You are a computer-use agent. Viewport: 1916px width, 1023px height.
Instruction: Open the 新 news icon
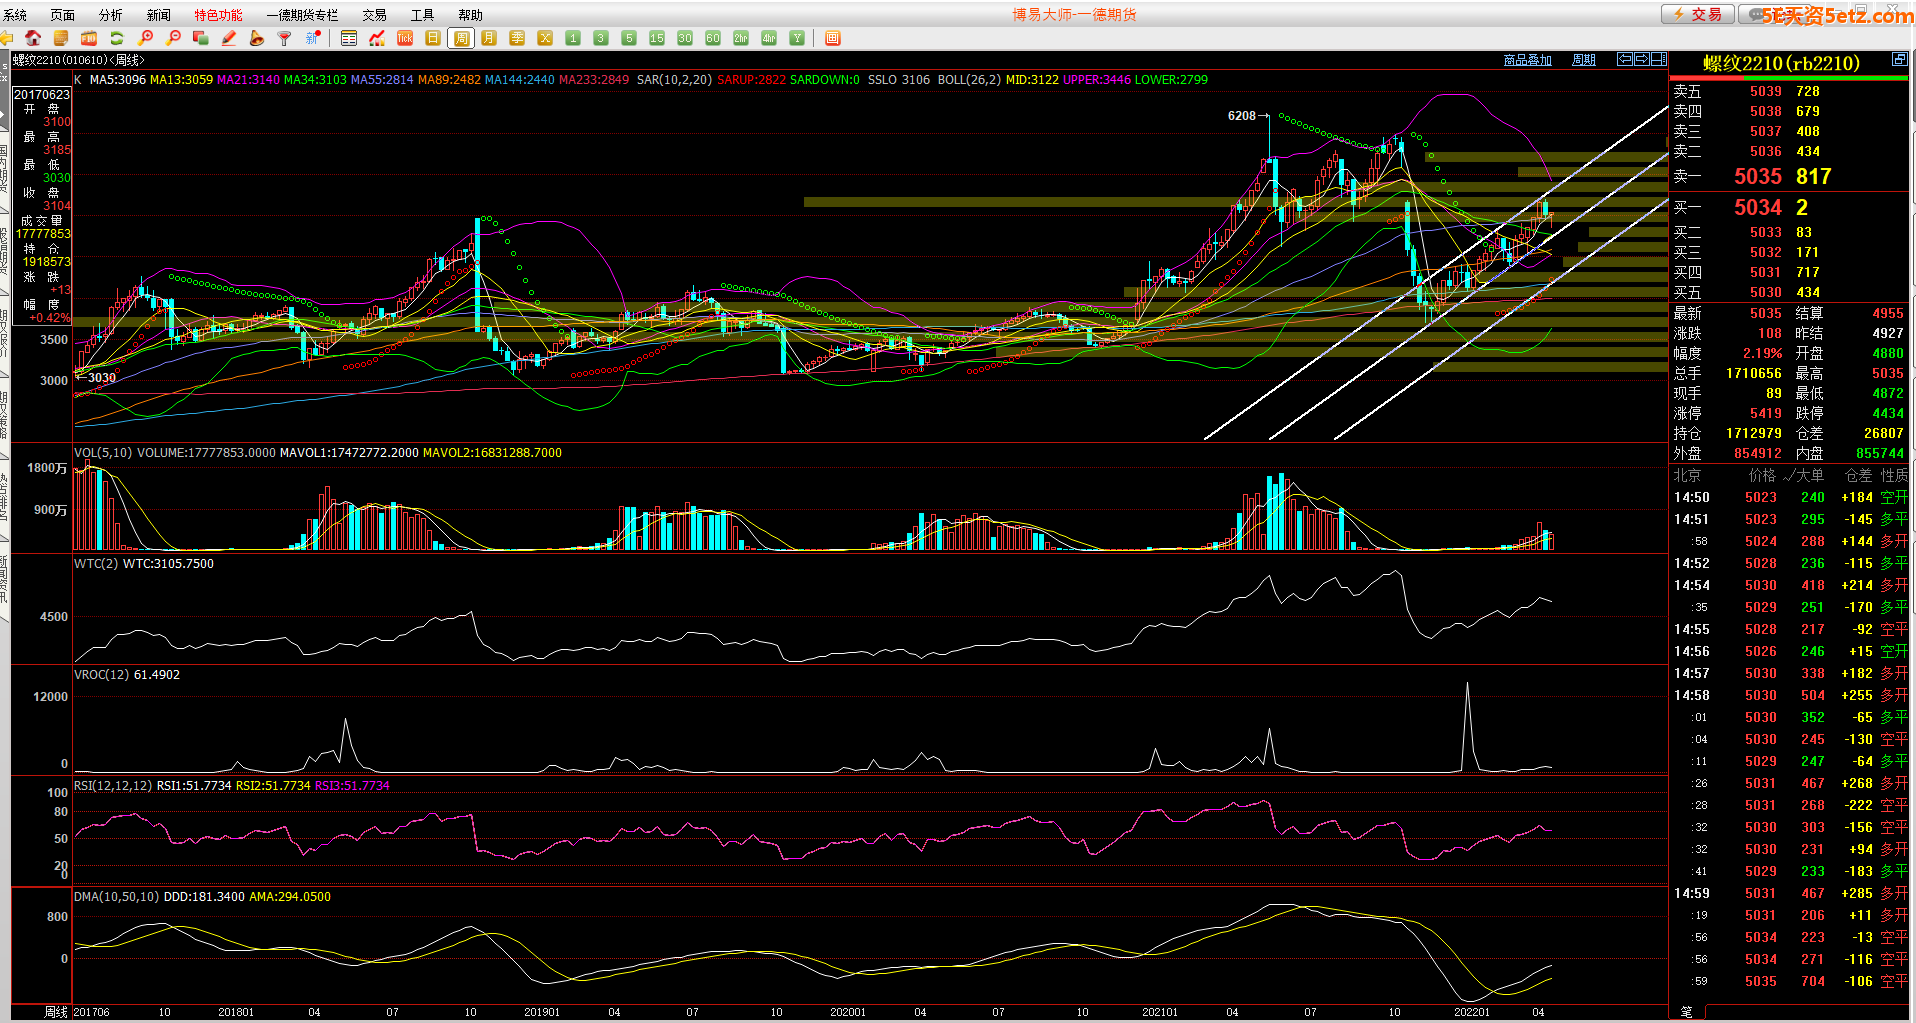pos(313,38)
